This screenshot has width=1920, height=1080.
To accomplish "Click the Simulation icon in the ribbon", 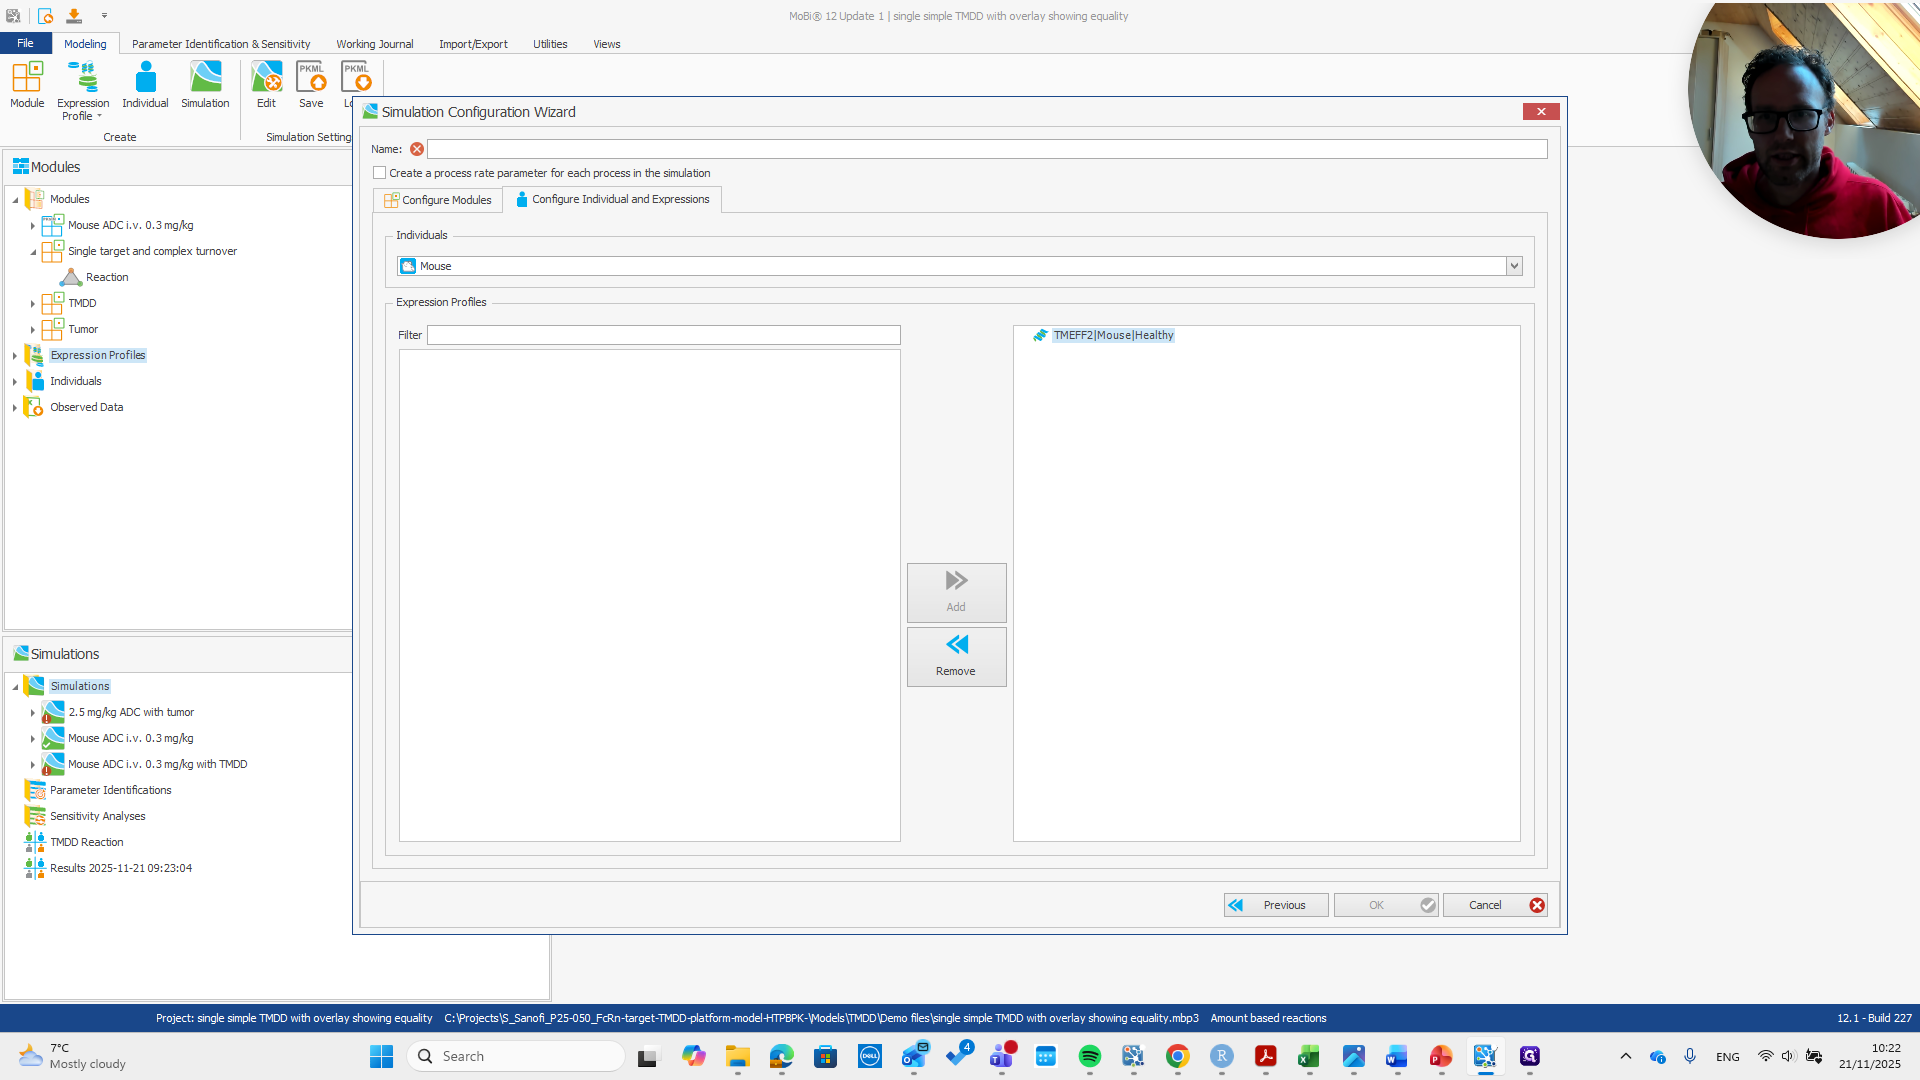I will [205, 78].
